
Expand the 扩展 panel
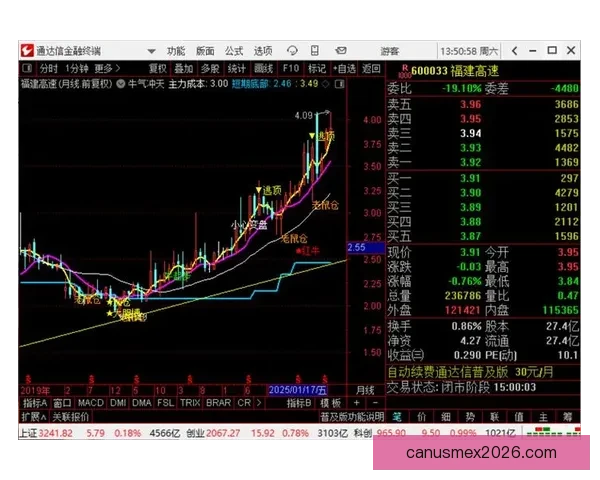coord(34,416)
